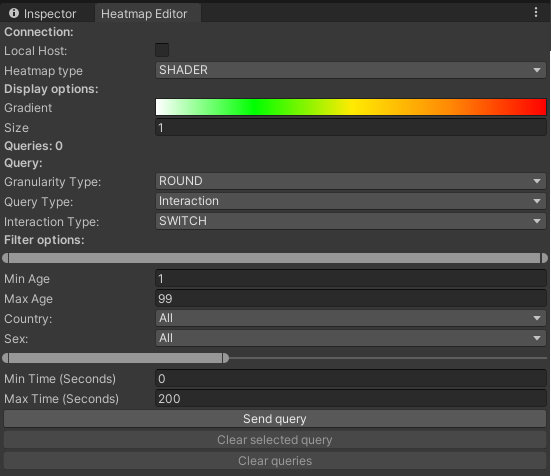Open the Sex filter dropdown
The image size is (551, 476).
pyautogui.click(x=351, y=338)
